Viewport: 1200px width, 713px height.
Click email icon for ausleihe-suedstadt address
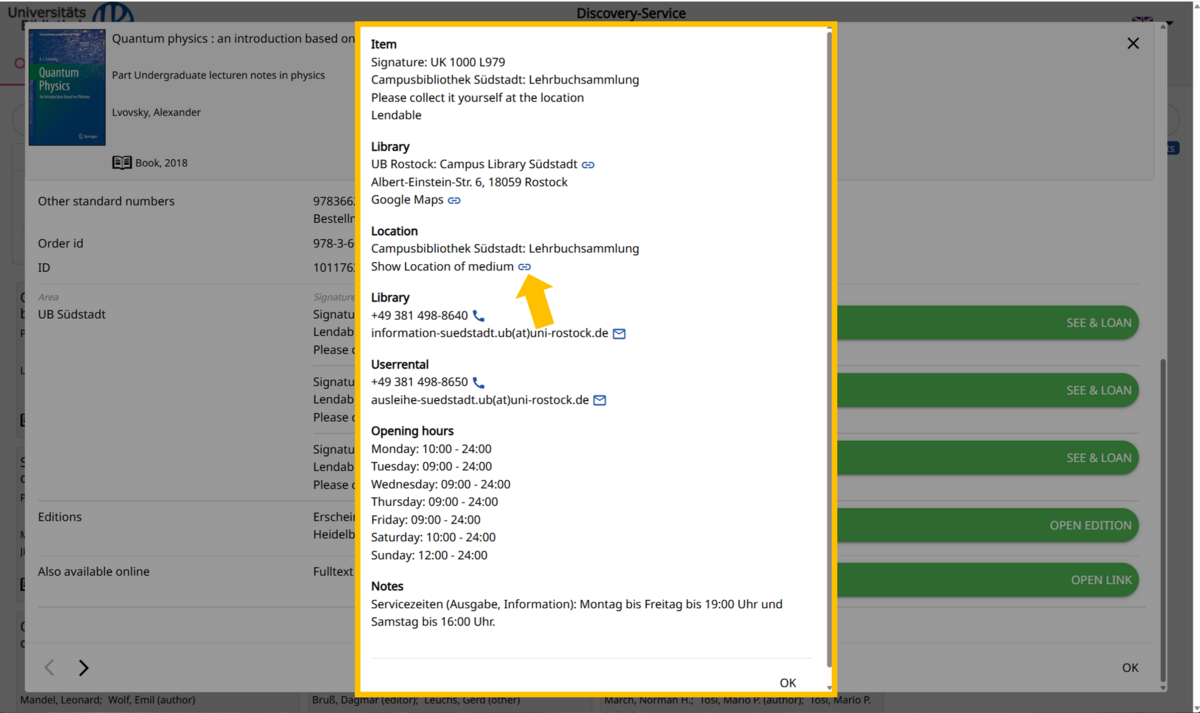click(x=600, y=401)
